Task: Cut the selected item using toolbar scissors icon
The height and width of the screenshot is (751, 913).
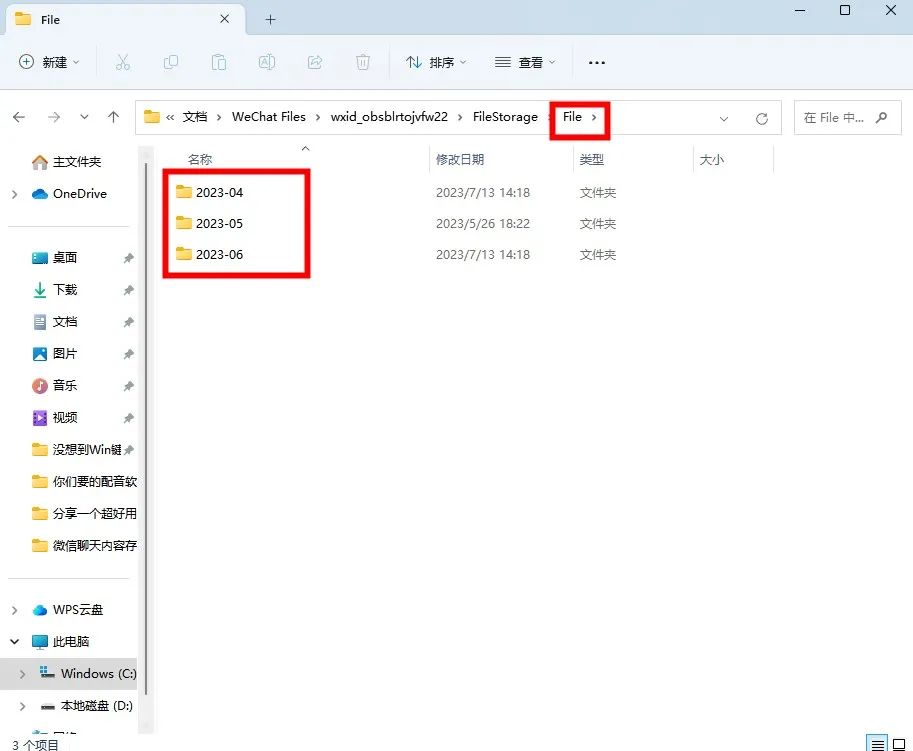Action: point(123,62)
